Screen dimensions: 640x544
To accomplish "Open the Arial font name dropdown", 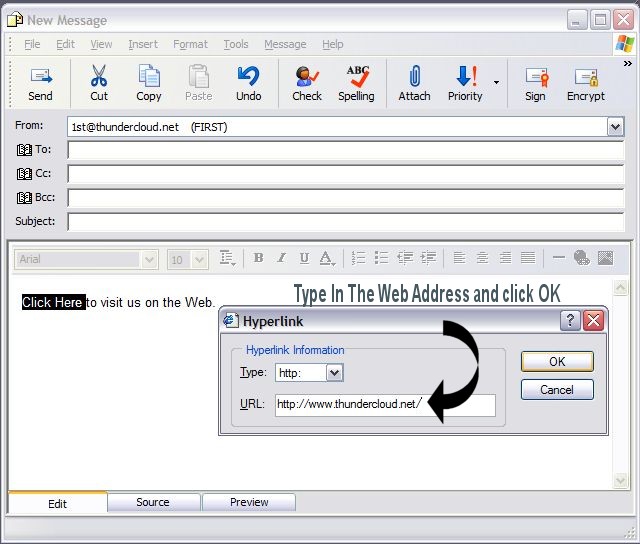I will pyautogui.click(x=149, y=260).
